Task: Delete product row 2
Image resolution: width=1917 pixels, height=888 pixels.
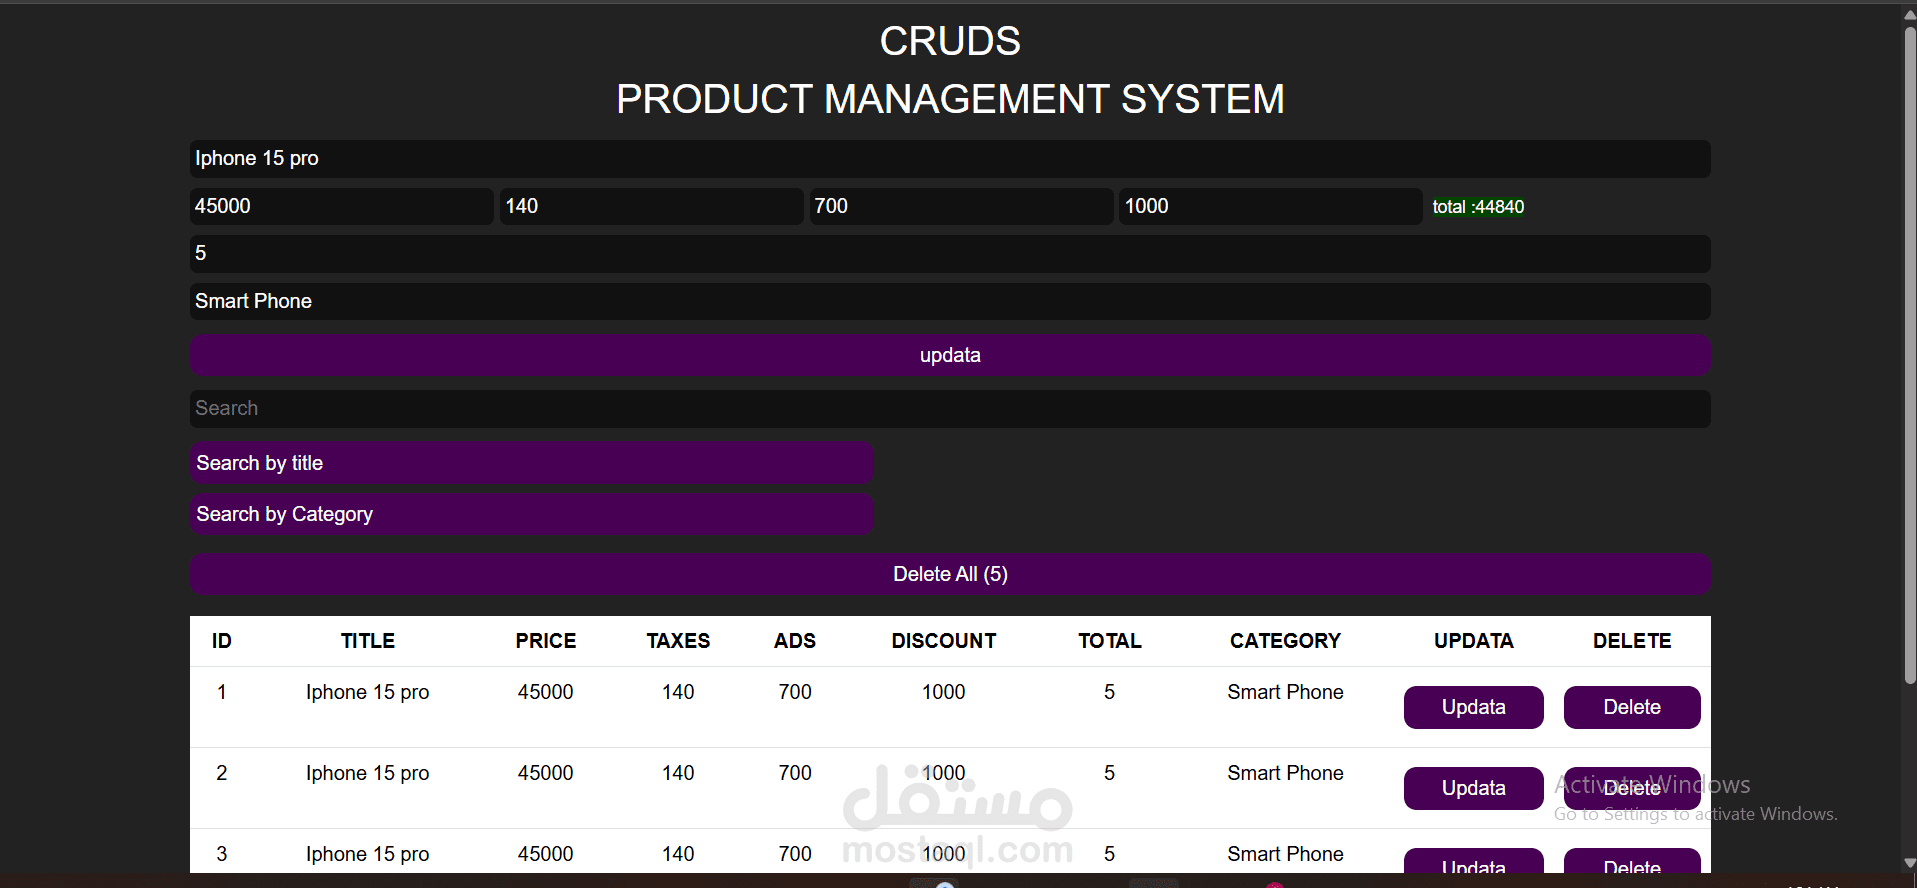Action: [x=1632, y=788]
